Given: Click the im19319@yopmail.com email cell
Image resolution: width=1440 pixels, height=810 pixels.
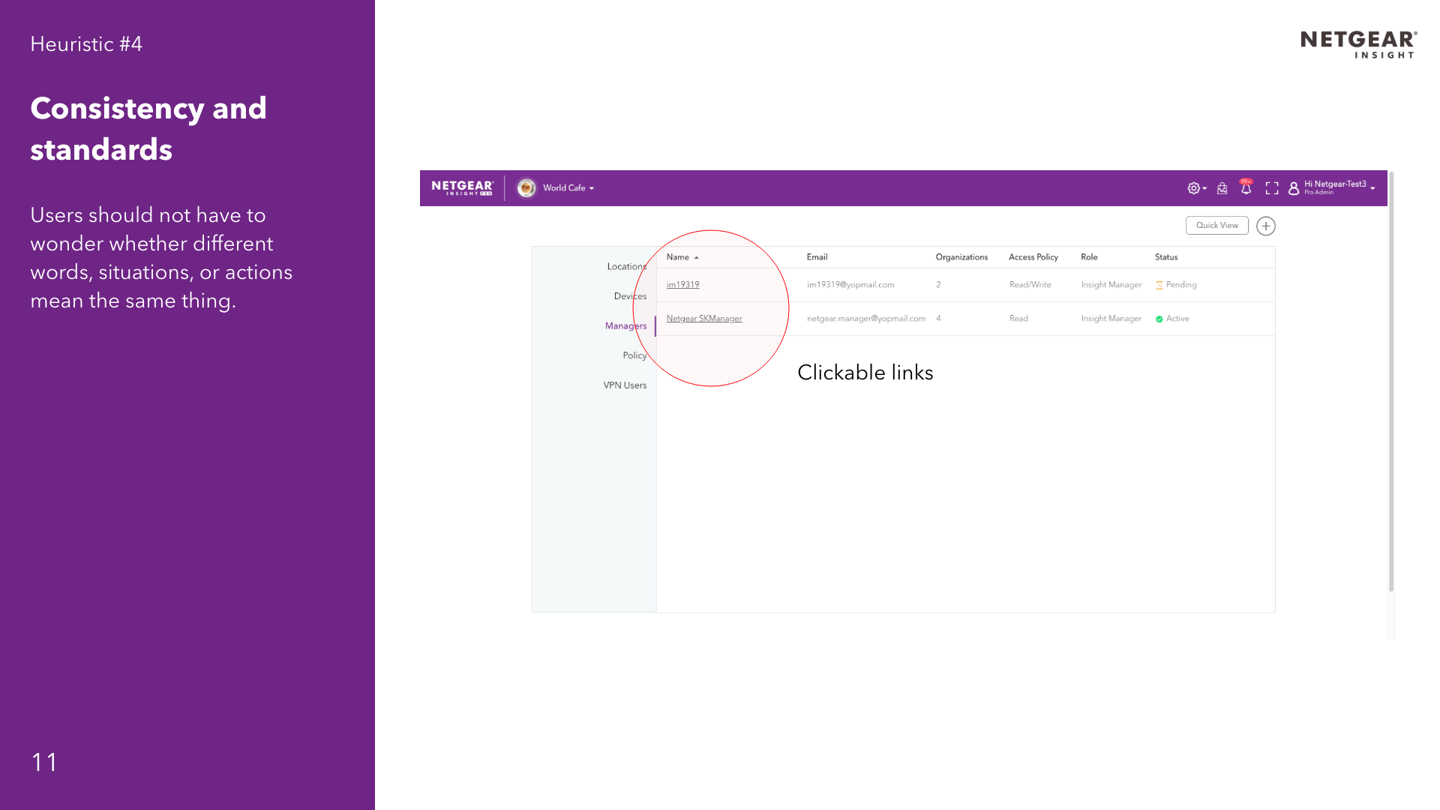Looking at the screenshot, I should point(851,285).
